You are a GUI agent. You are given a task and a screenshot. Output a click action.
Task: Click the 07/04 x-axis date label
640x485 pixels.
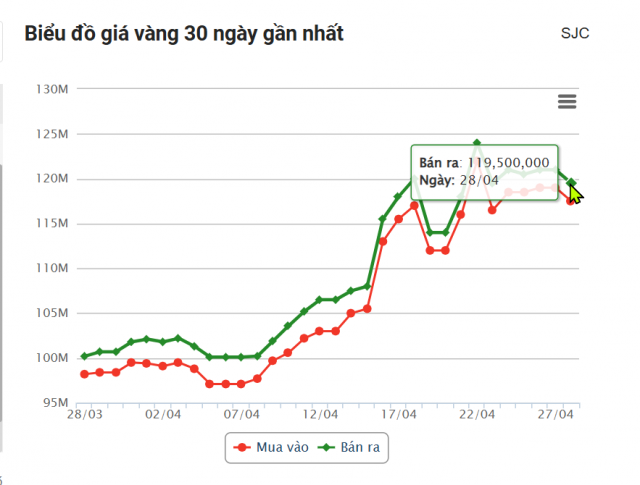242,414
